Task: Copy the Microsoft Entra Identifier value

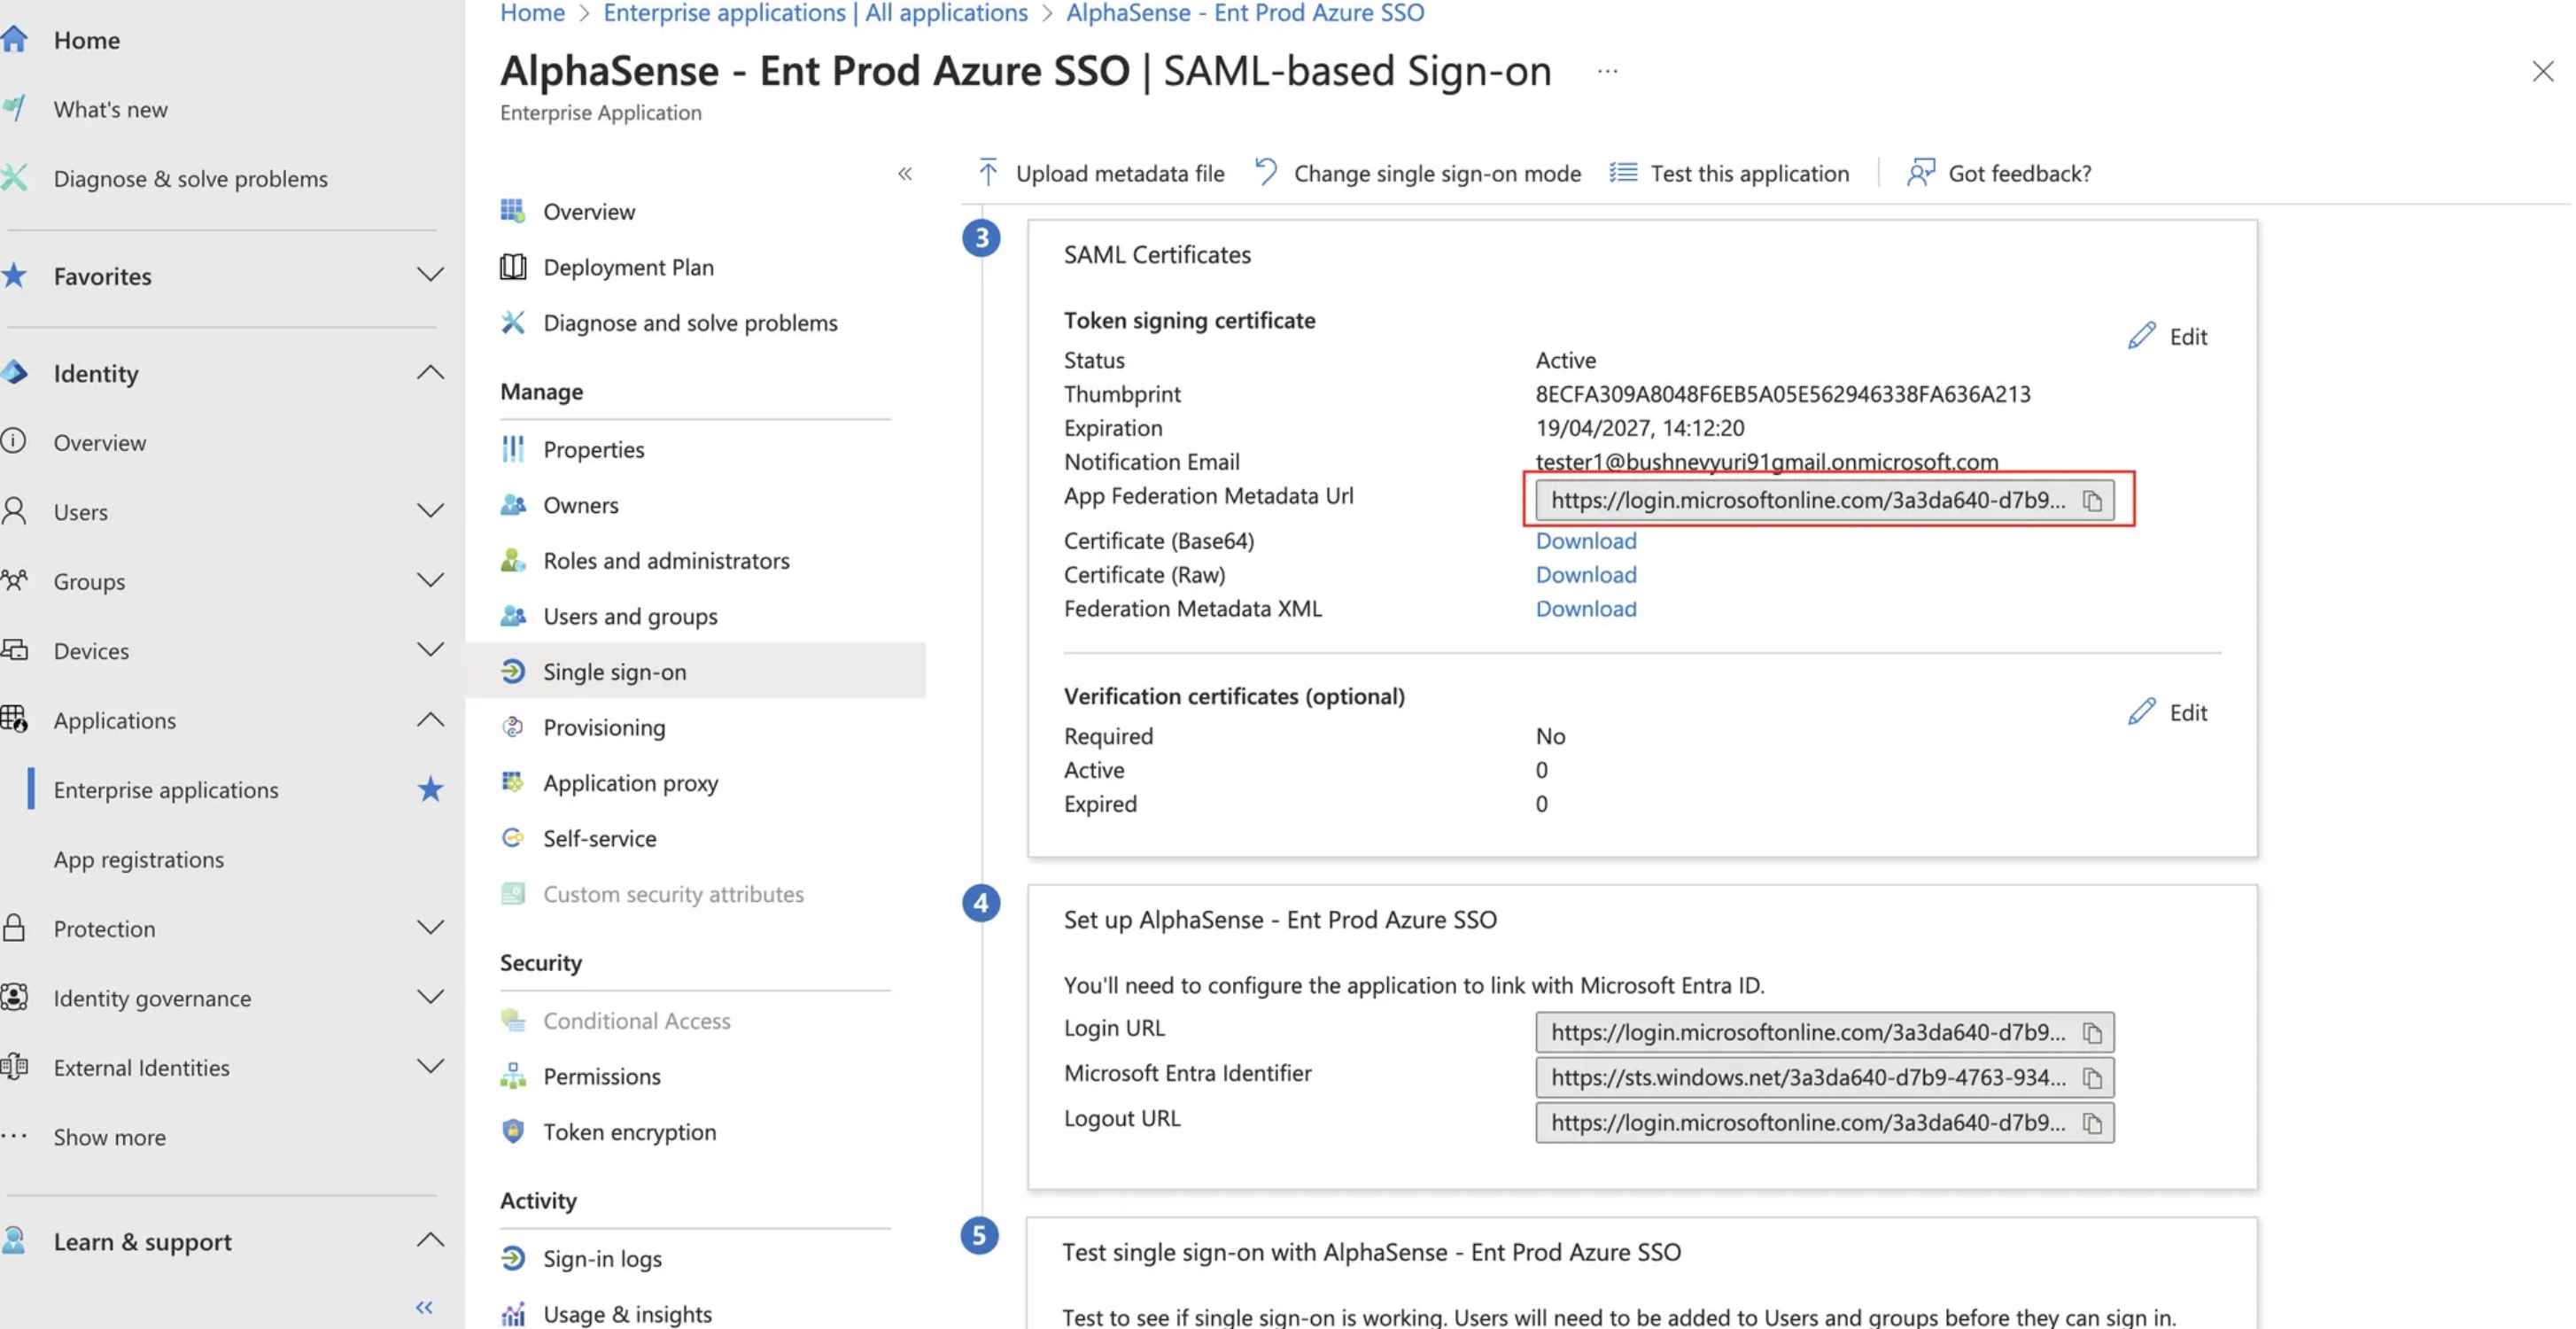Action: [x=2092, y=1077]
